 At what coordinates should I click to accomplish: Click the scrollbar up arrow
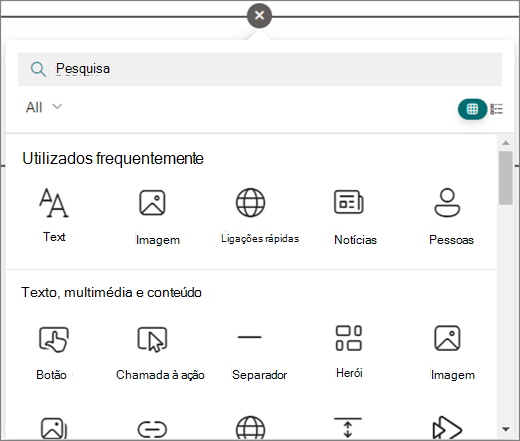click(506, 143)
